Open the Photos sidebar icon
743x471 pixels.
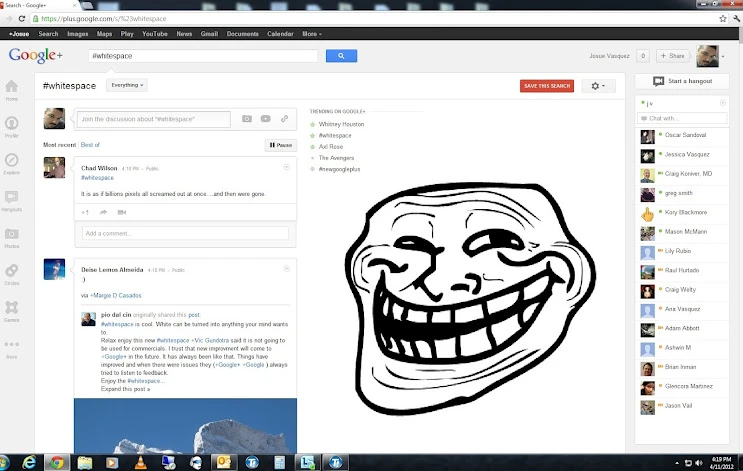click(11, 234)
